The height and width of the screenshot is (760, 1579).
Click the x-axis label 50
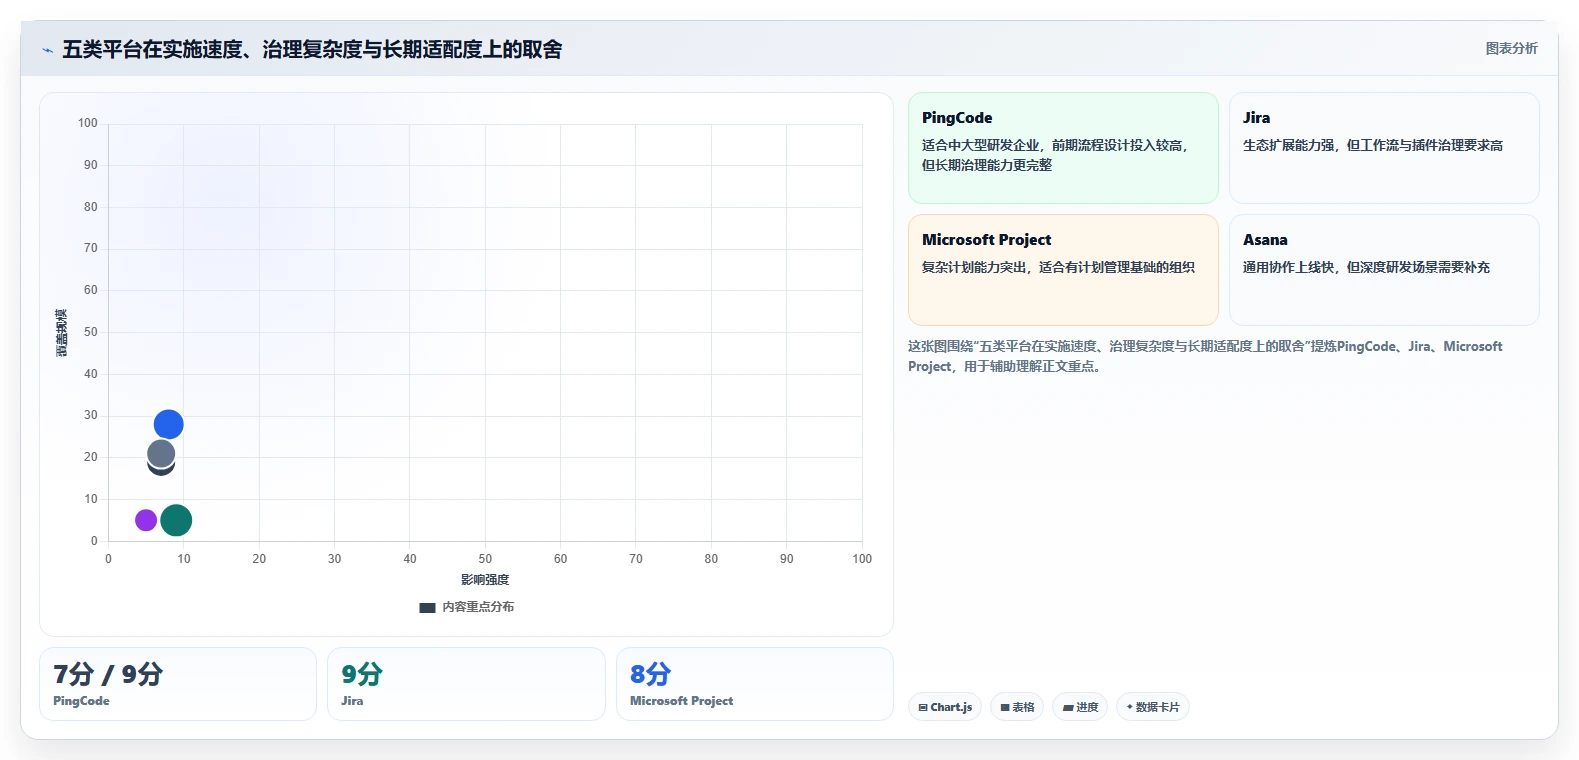[485, 559]
